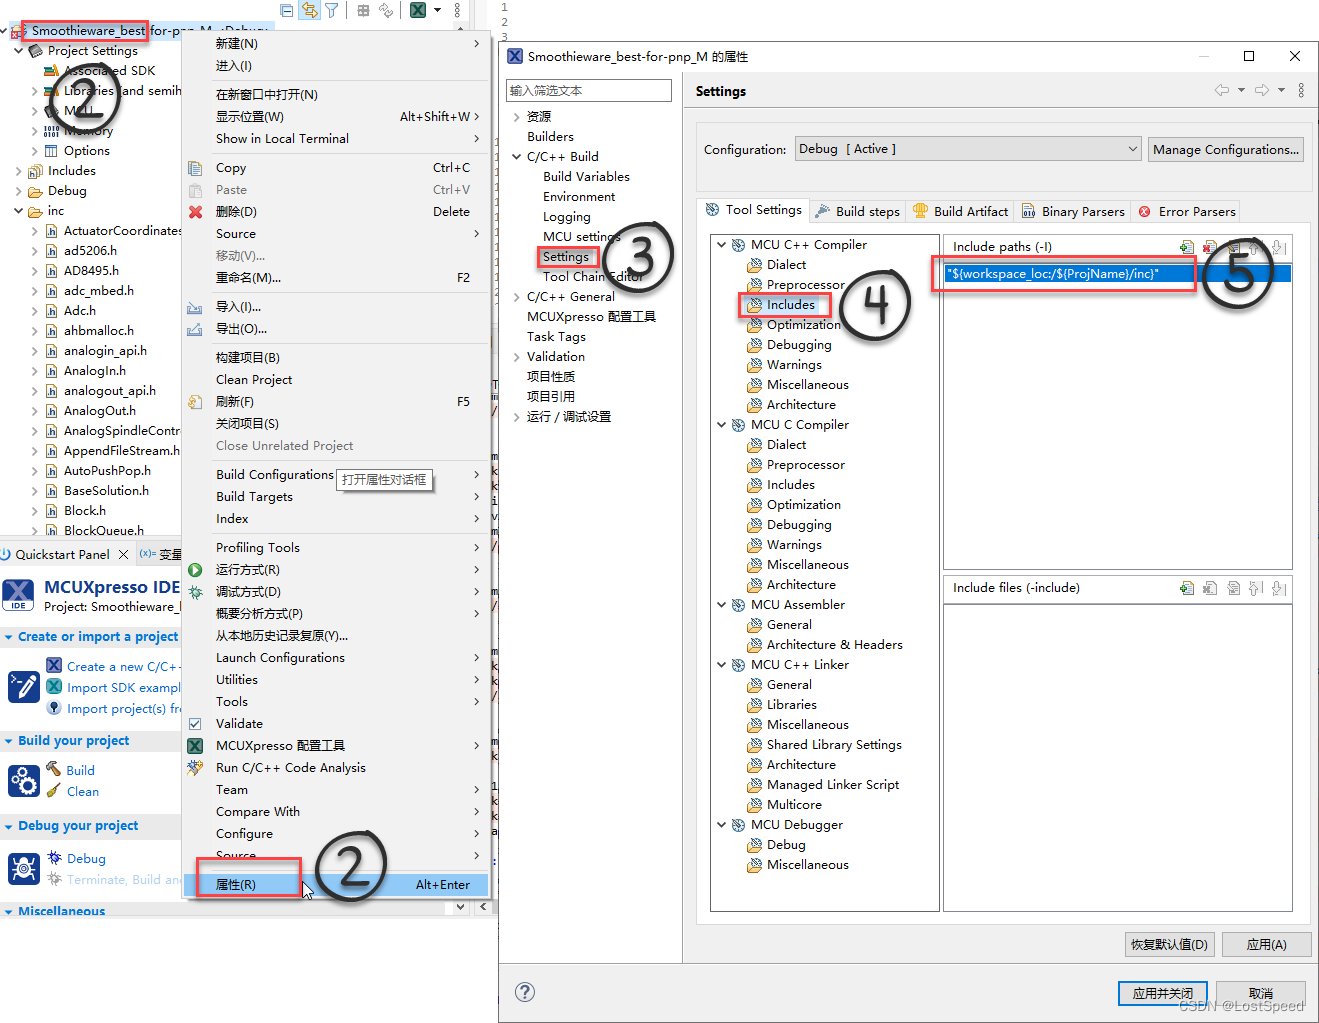Expand the Debug folder in explorer
This screenshot has width=1319, height=1023.
coord(19,191)
